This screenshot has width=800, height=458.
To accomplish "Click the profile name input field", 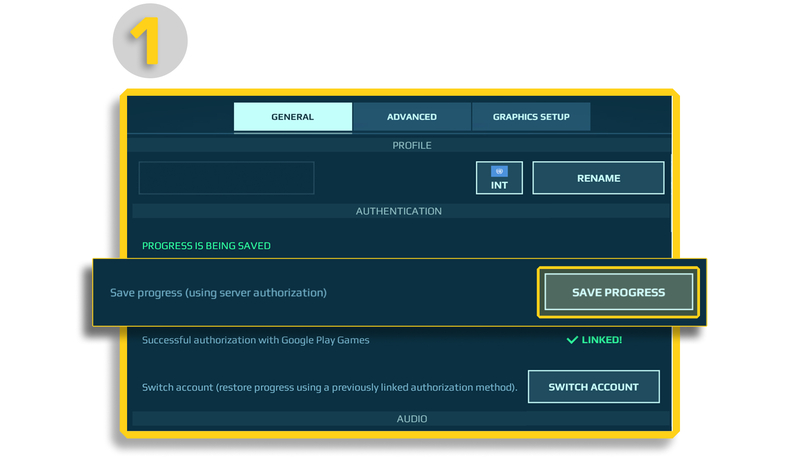I will coord(227,178).
